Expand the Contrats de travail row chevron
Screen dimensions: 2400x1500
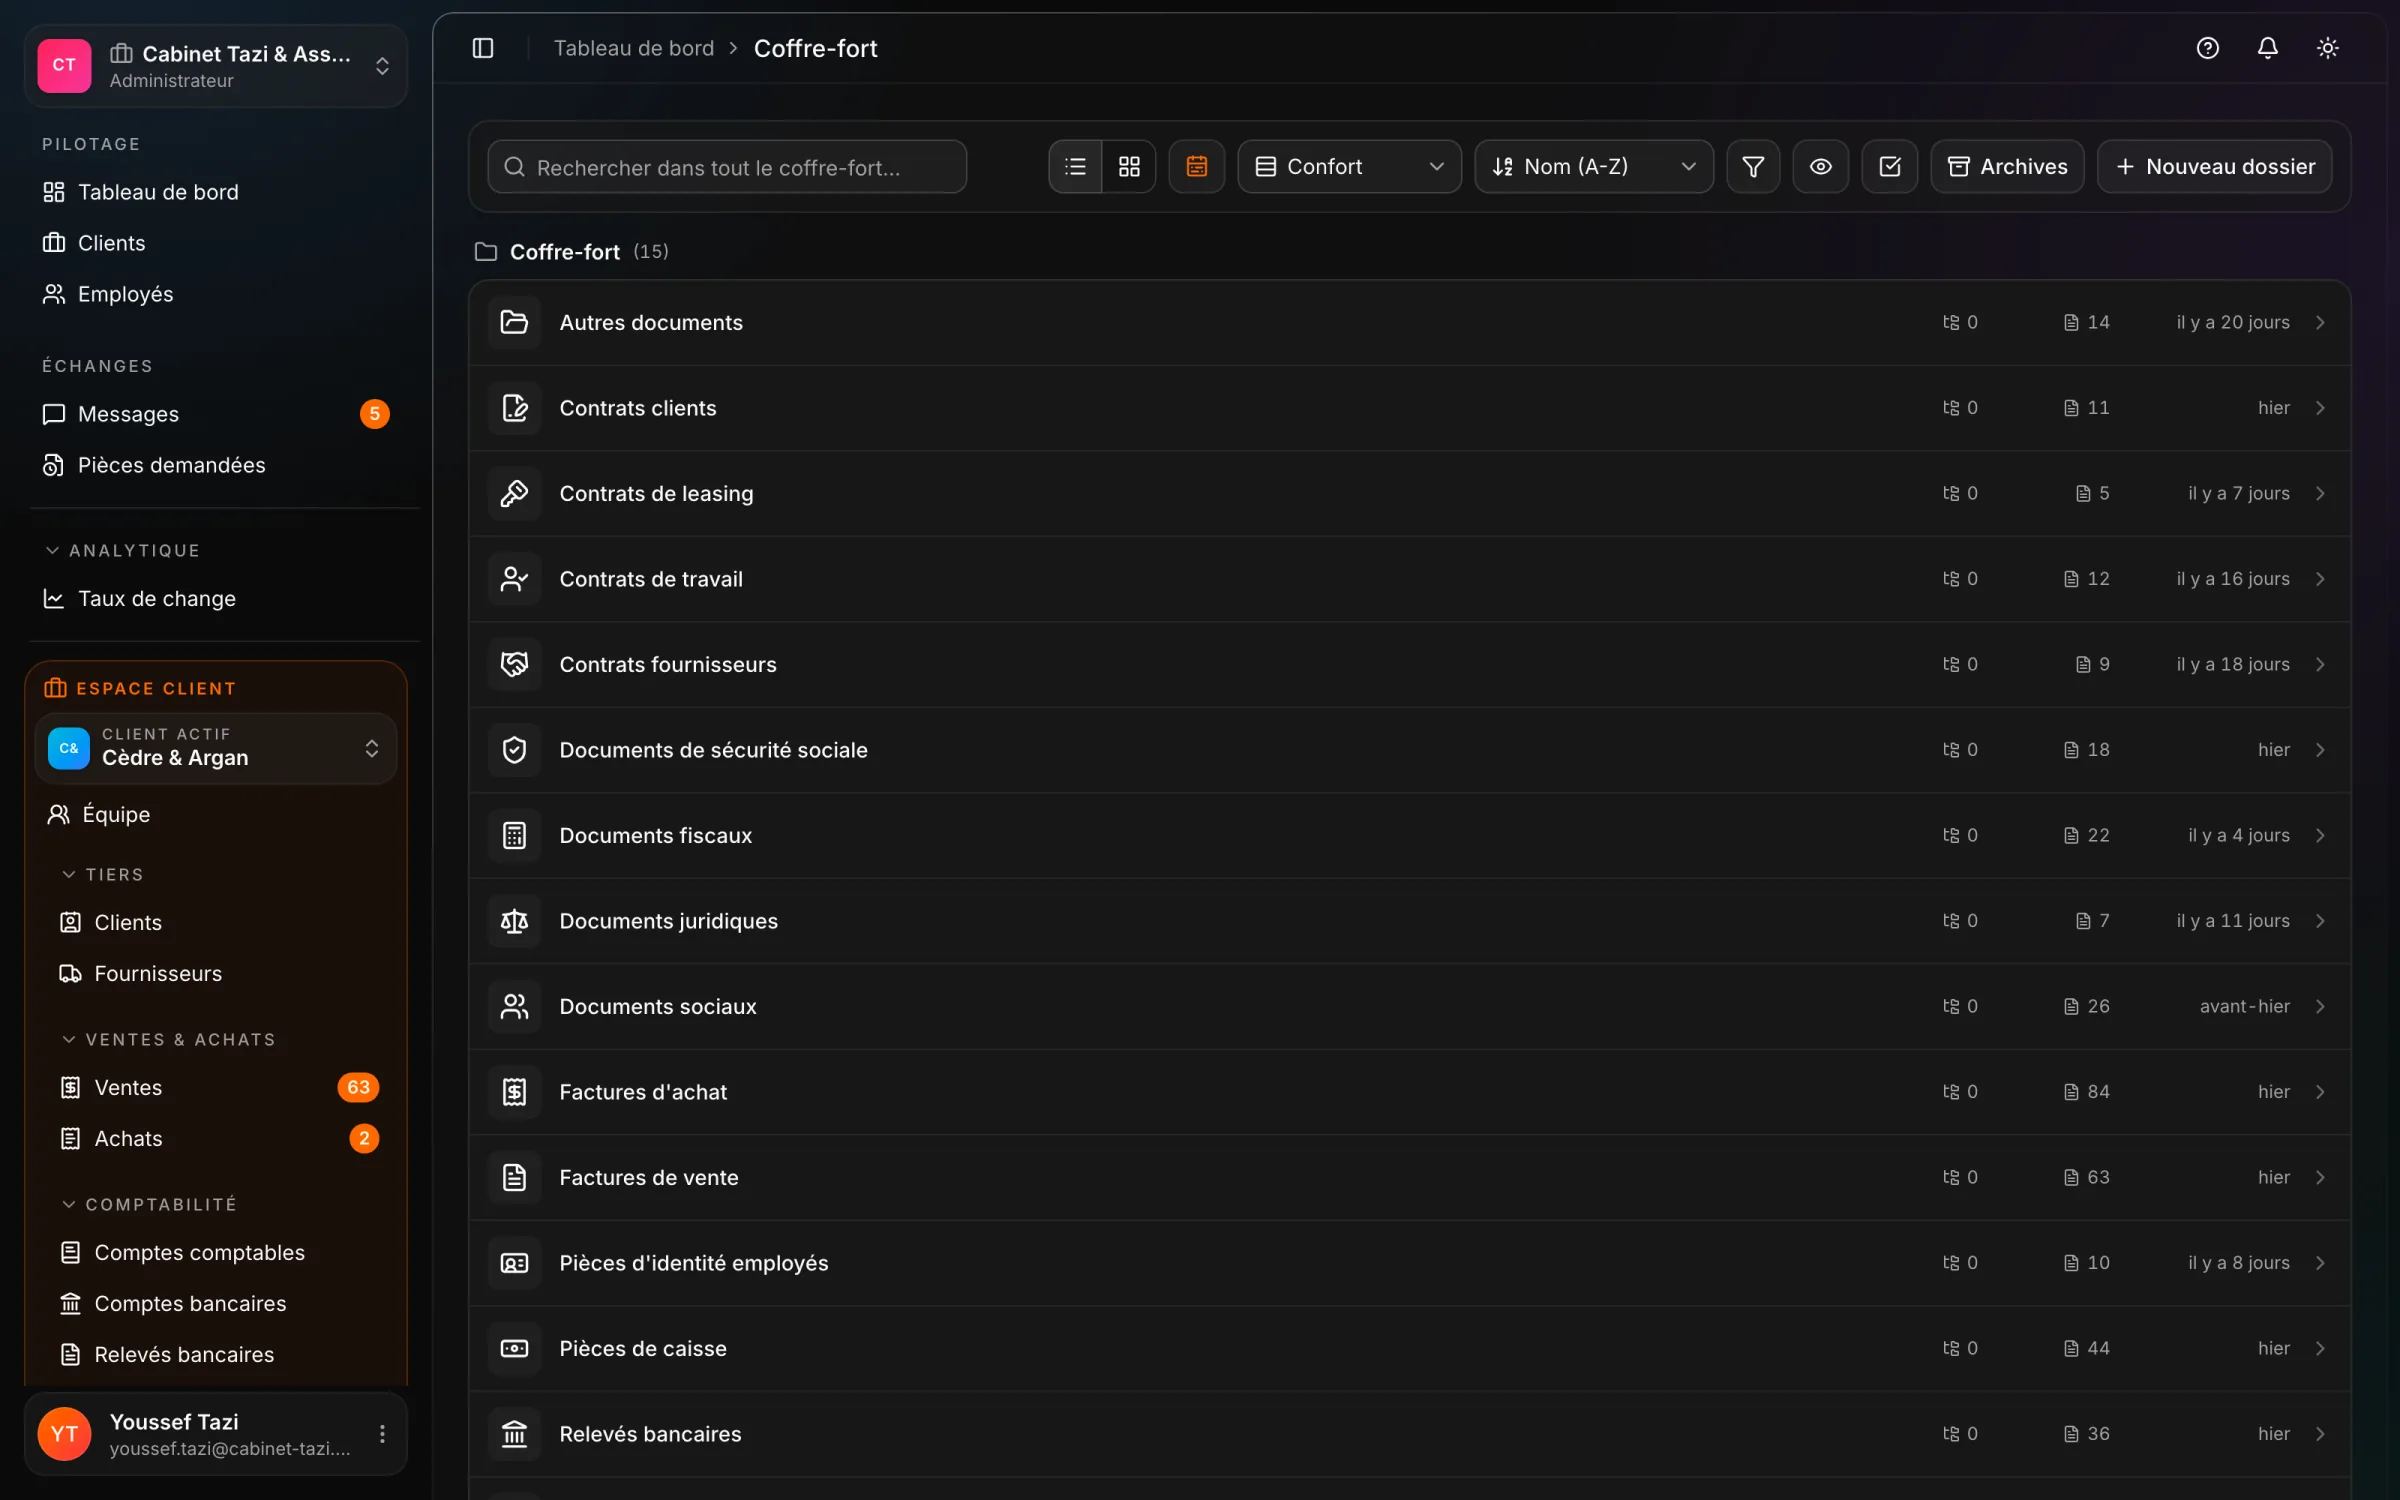[2320, 579]
